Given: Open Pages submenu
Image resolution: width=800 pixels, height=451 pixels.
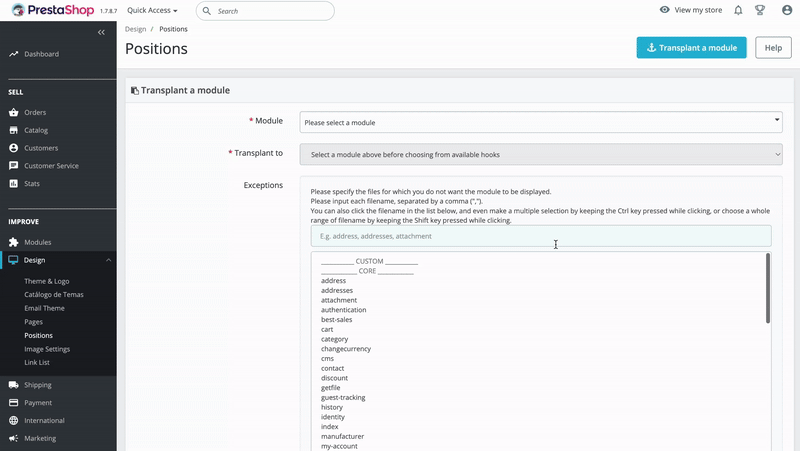Looking at the screenshot, I should click(33, 322).
